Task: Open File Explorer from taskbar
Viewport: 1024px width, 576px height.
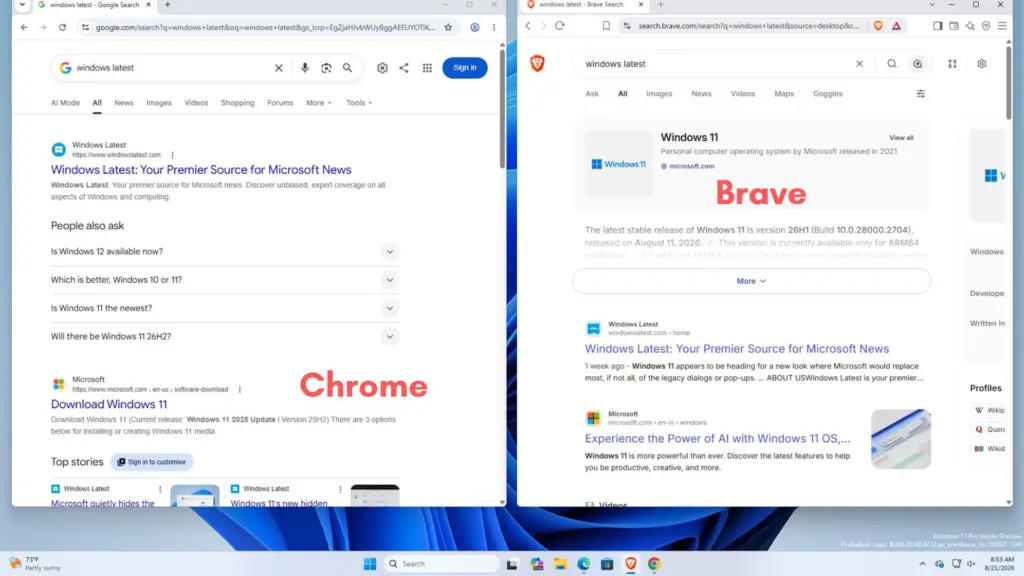Action: click(x=560, y=564)
